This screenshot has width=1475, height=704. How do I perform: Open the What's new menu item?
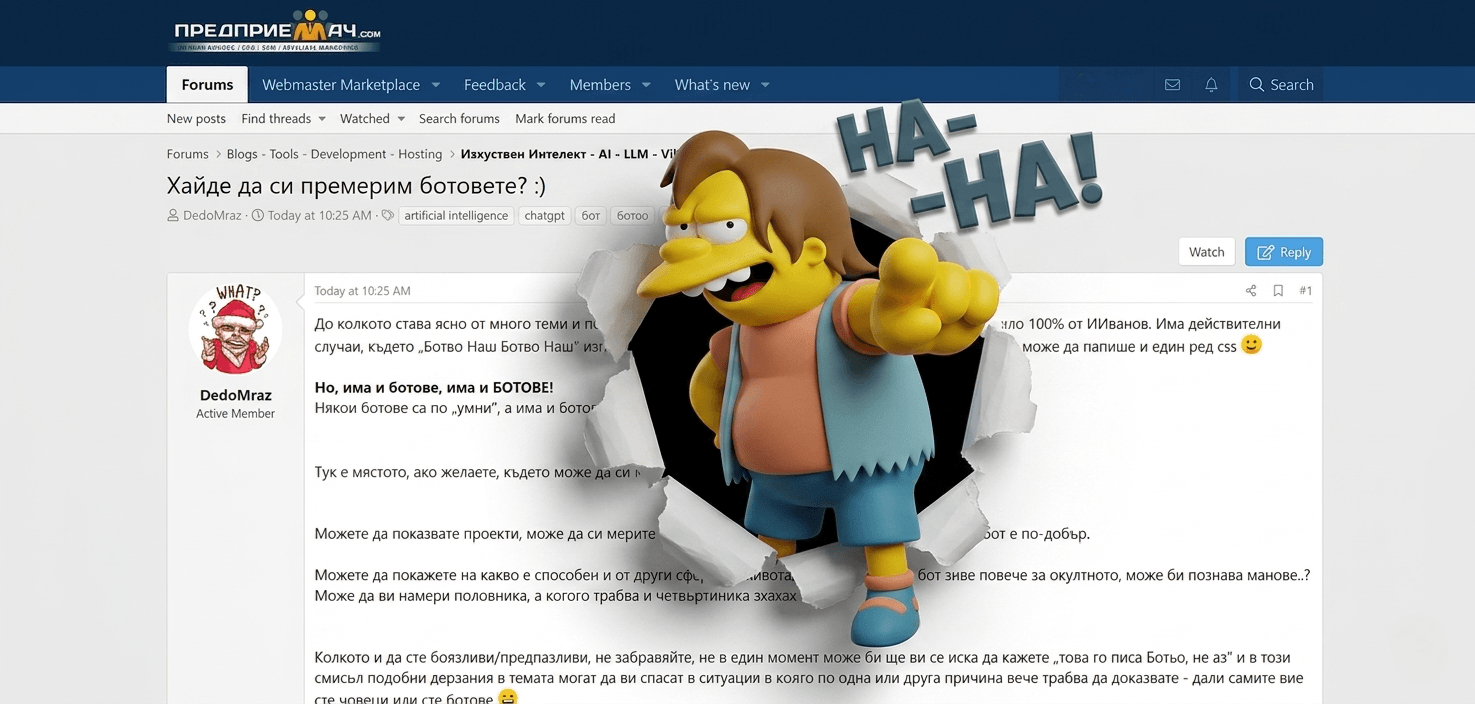coord(712,85)
